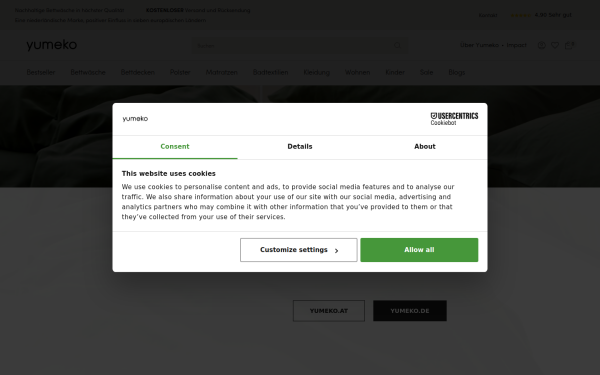Open the Bettwäsche menu item

coord(88,72)
